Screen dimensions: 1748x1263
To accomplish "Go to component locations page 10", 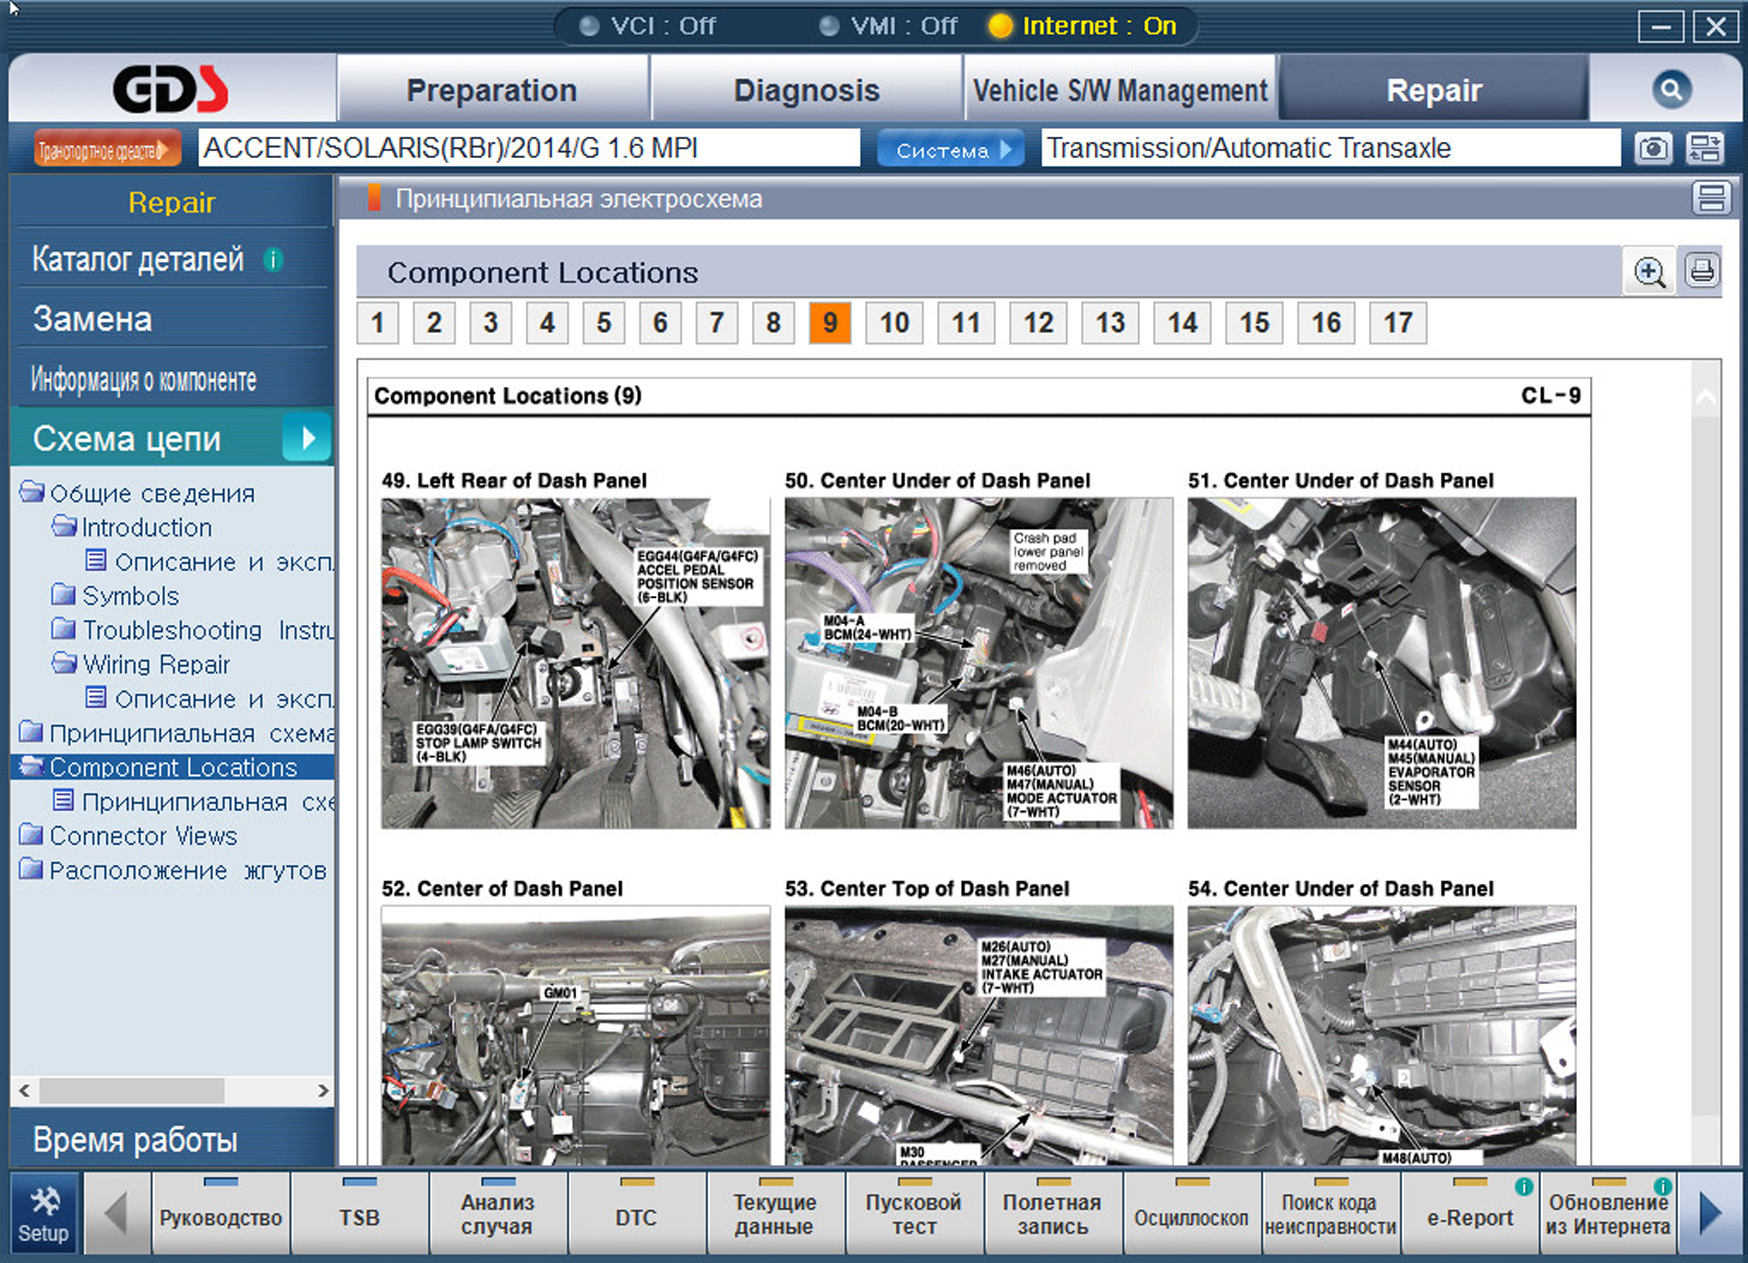I will (894, 323).
